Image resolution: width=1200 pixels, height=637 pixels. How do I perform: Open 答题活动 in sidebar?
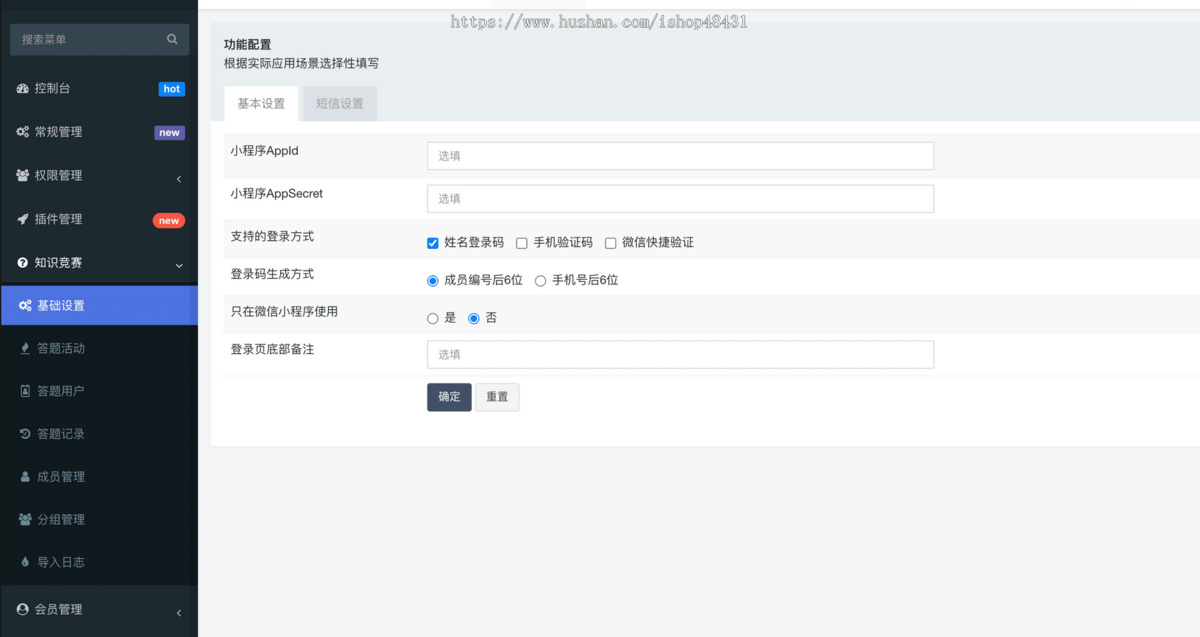(x=99, y=348)
